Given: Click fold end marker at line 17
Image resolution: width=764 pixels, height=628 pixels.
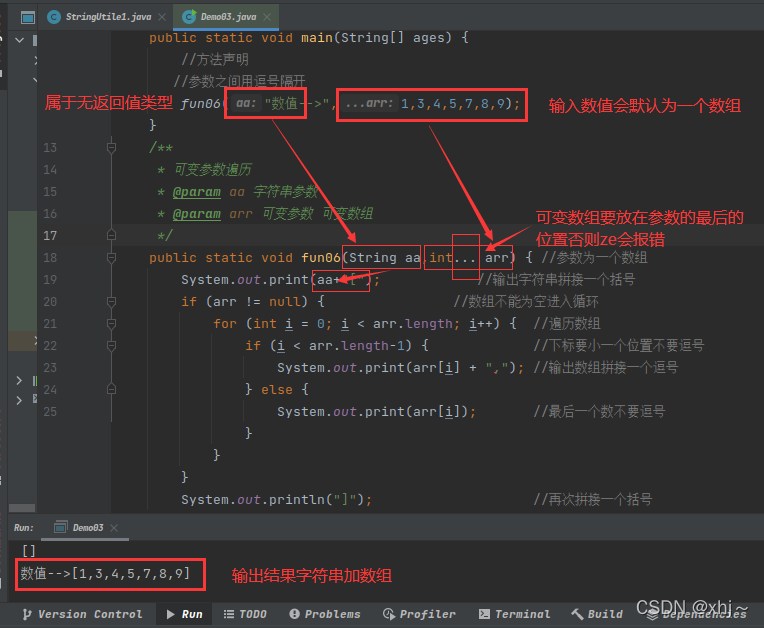Looking at the screenshot, I should point(111,235).
